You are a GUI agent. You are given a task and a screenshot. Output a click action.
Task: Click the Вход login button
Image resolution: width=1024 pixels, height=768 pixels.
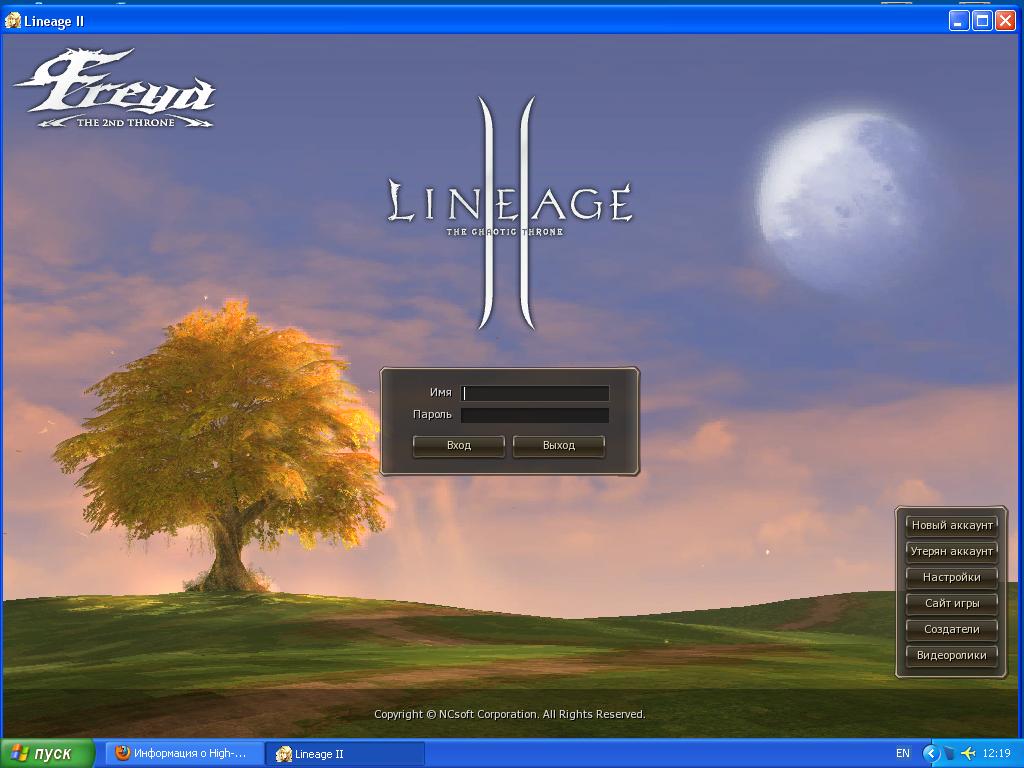pyautogui.click(x=458, y=446)
